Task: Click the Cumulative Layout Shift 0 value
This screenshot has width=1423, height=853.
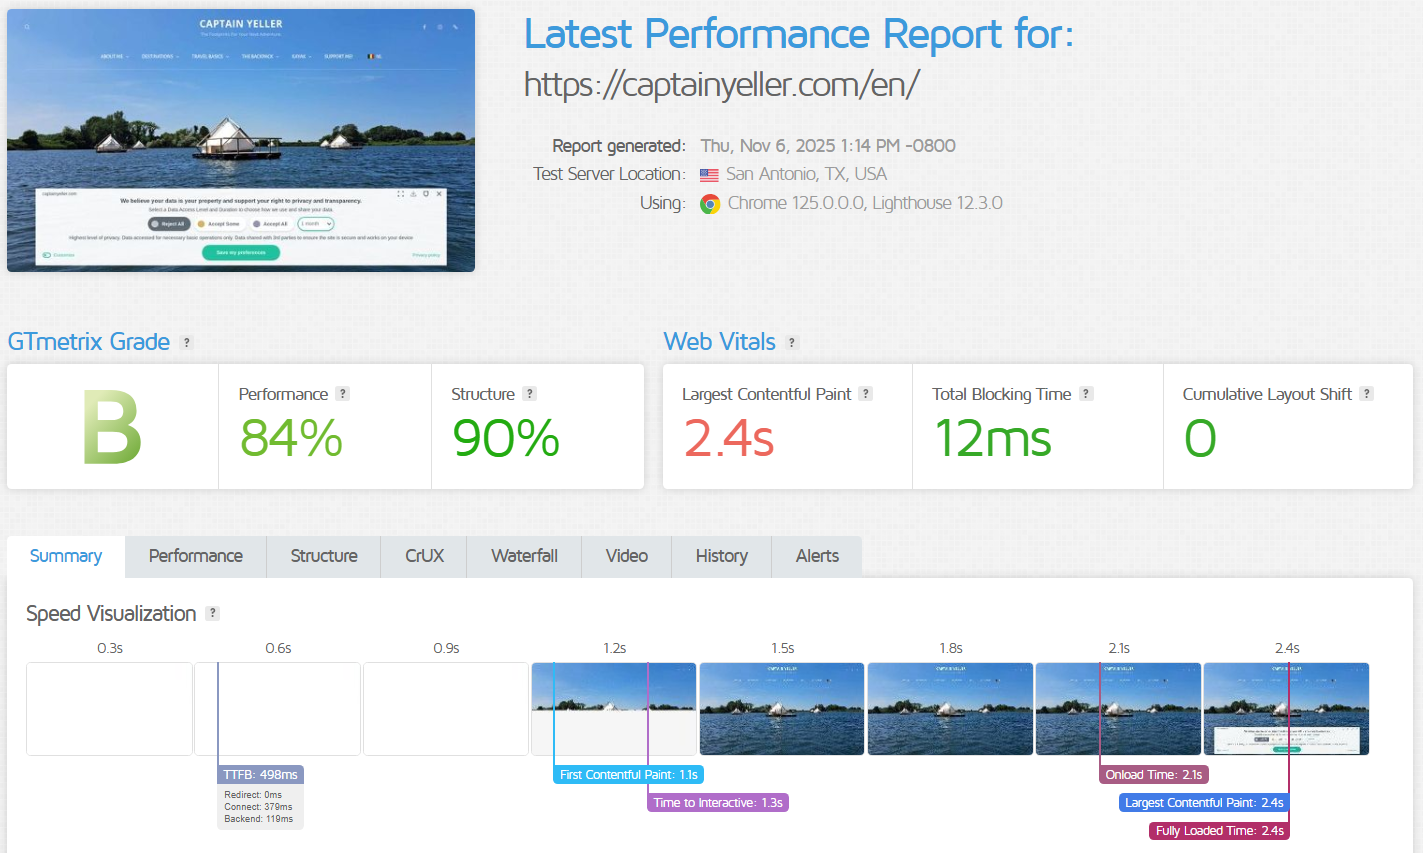Action: point(1200,438)
